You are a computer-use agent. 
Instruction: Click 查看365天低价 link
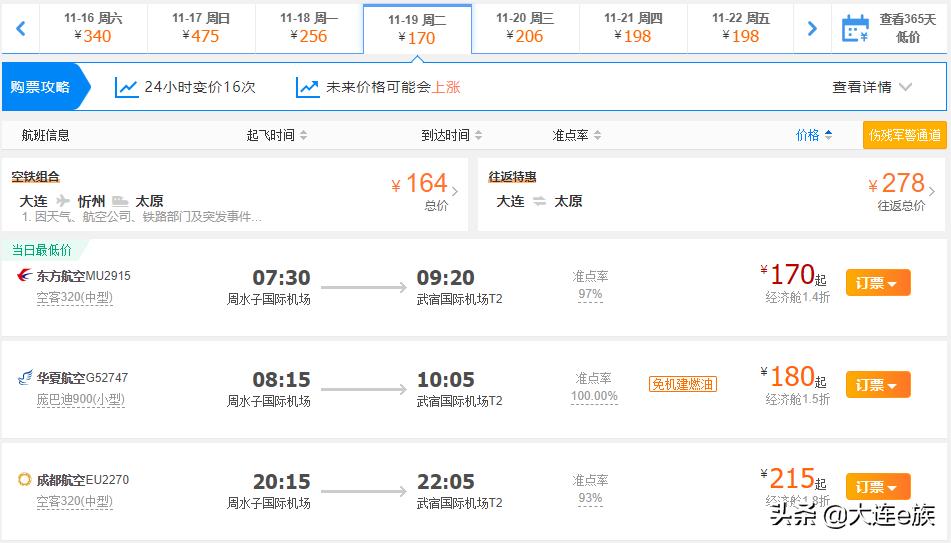tap(907, 28)
